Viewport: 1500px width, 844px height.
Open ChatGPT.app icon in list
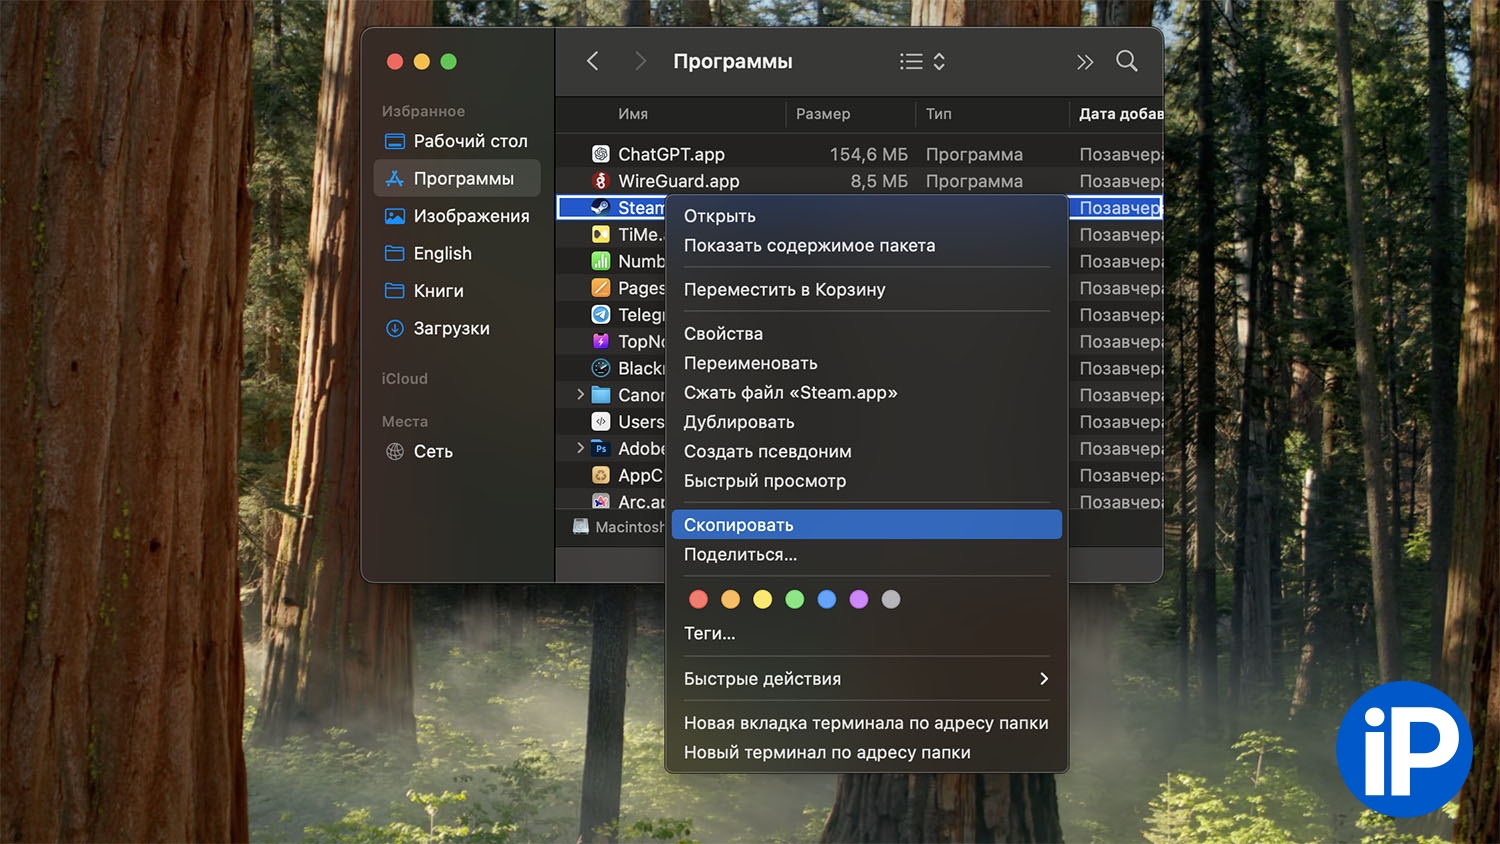coord(601,154)
